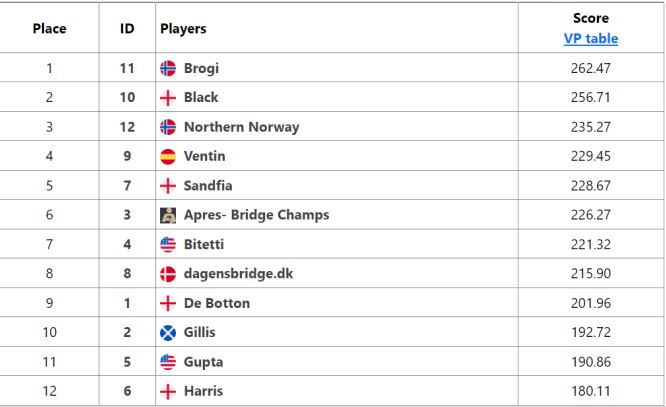This screenshot has height=407, width=666.
Task: Click the Danish flag beside dagensbridge.dk
Action: click(168, 273)
